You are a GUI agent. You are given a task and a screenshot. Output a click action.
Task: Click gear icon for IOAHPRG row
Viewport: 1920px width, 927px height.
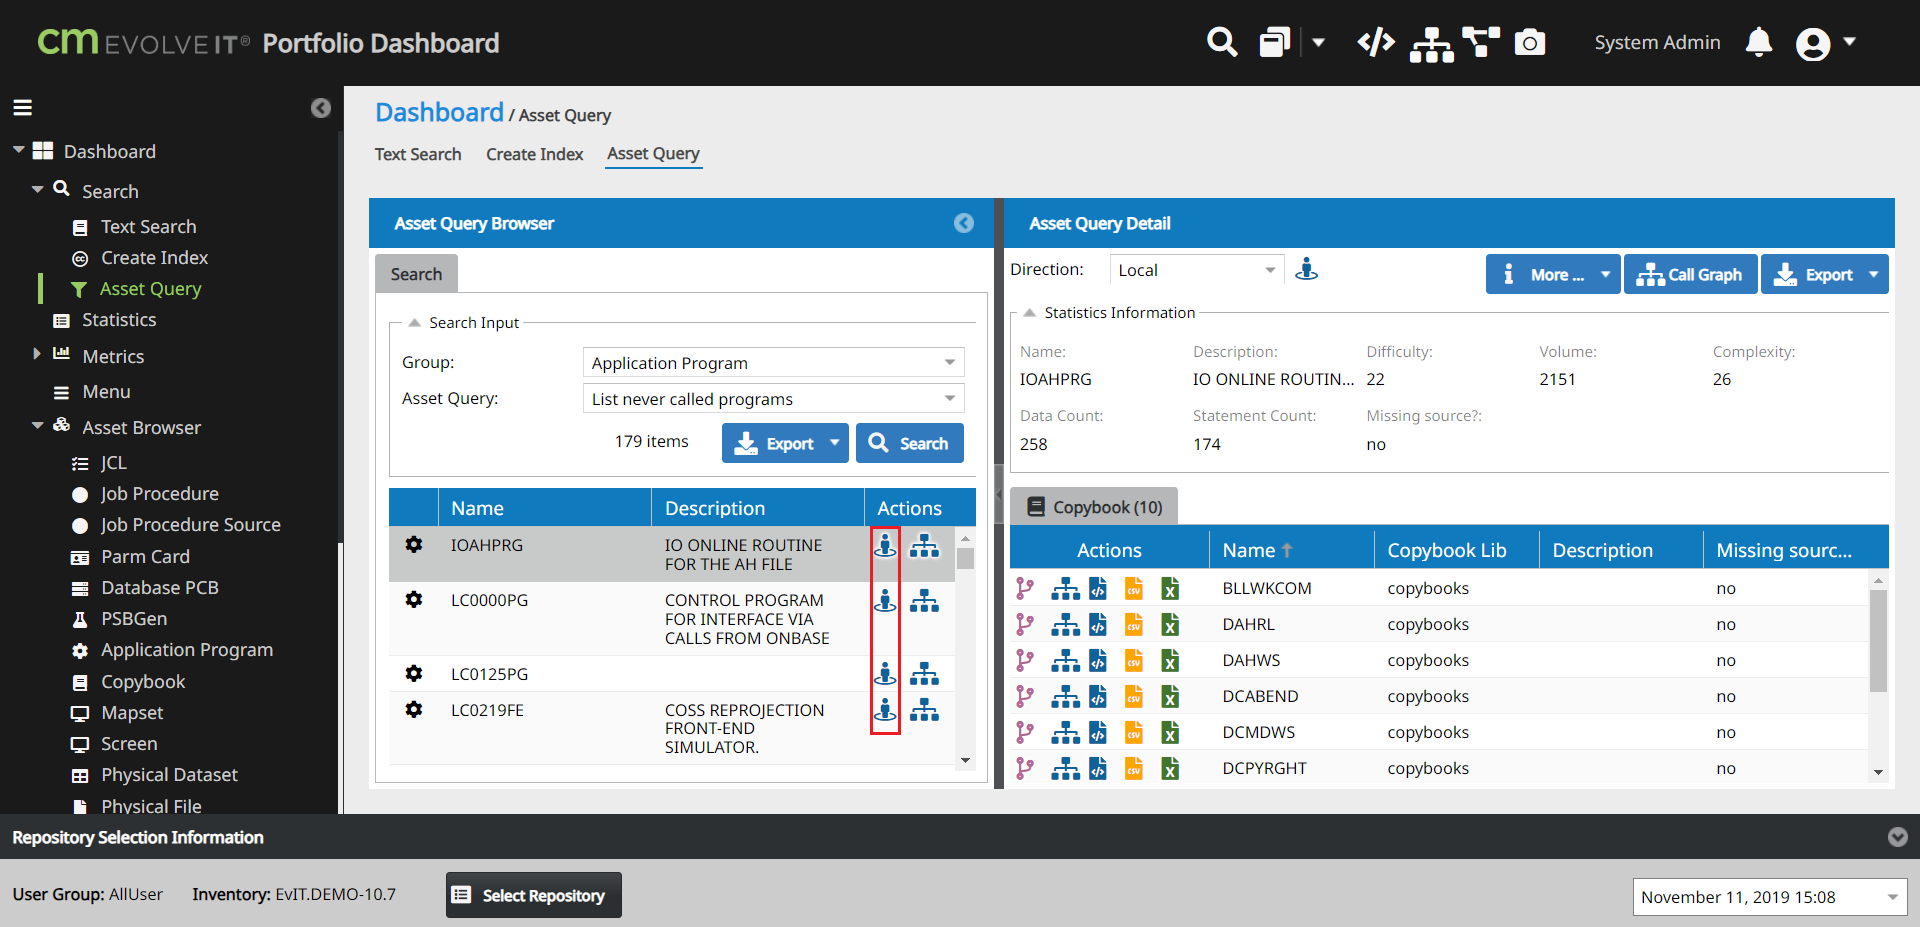414,545
